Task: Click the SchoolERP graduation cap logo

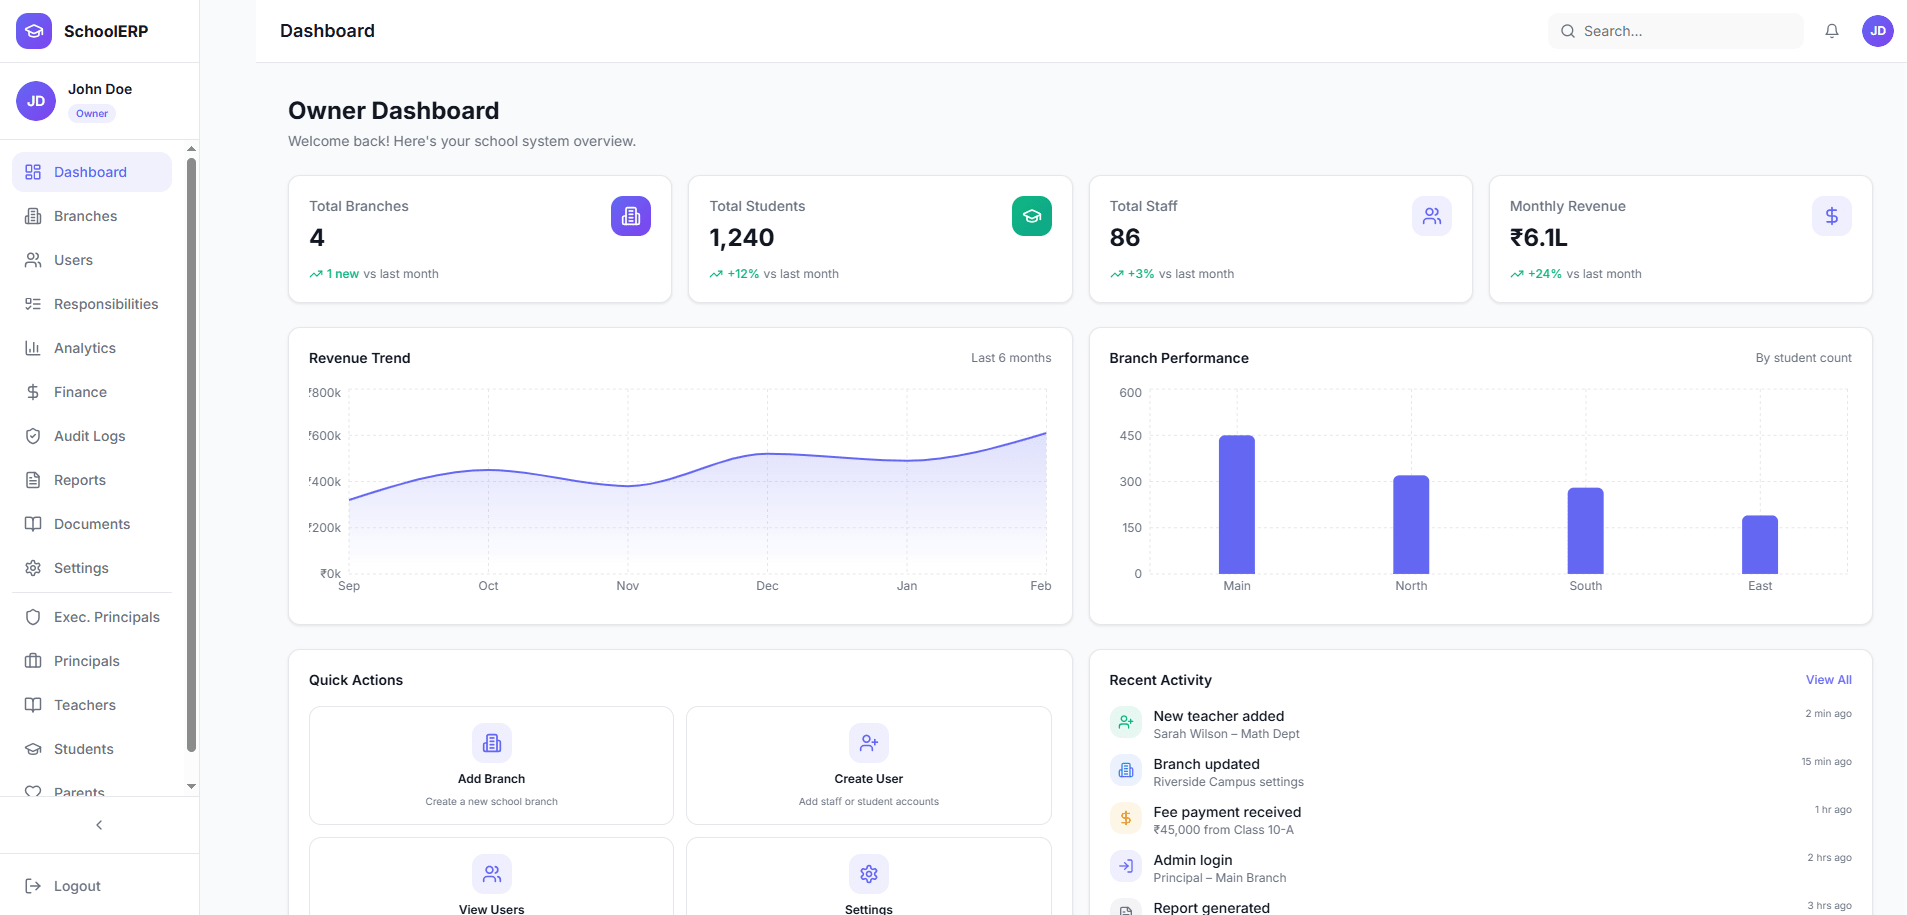Action: [x=34, y=31]
